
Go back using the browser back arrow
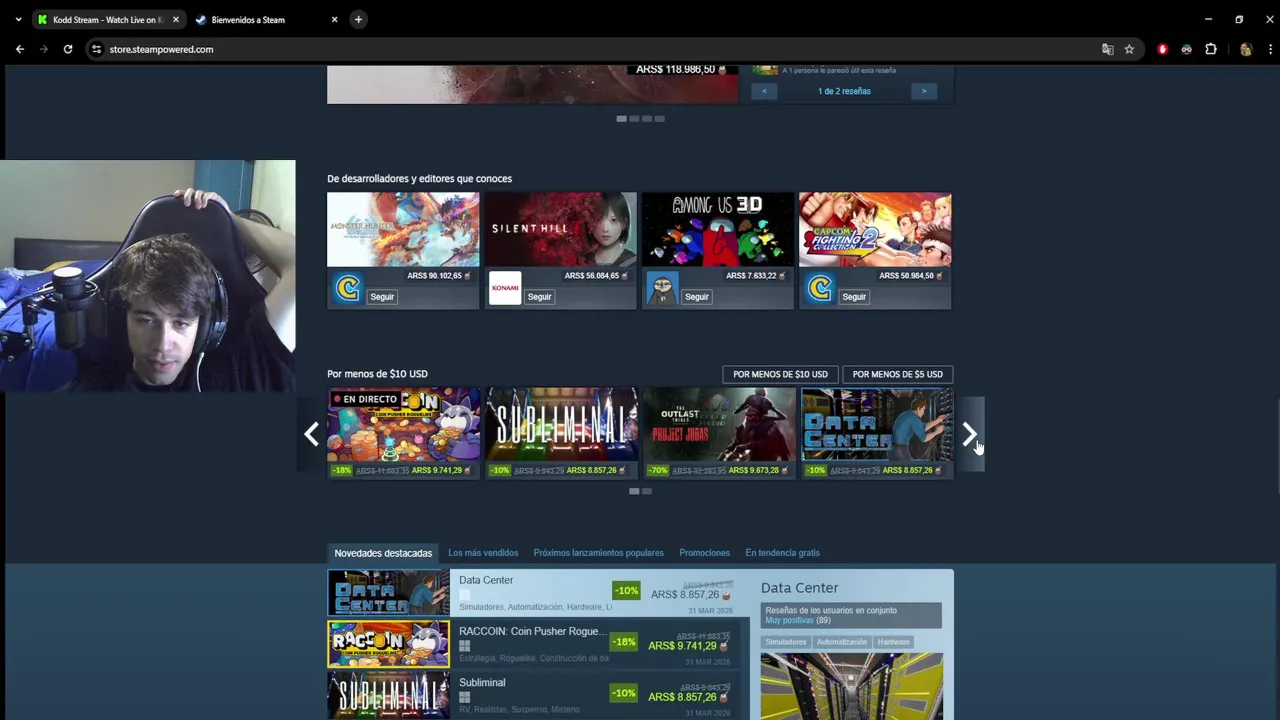click(20, 49)
